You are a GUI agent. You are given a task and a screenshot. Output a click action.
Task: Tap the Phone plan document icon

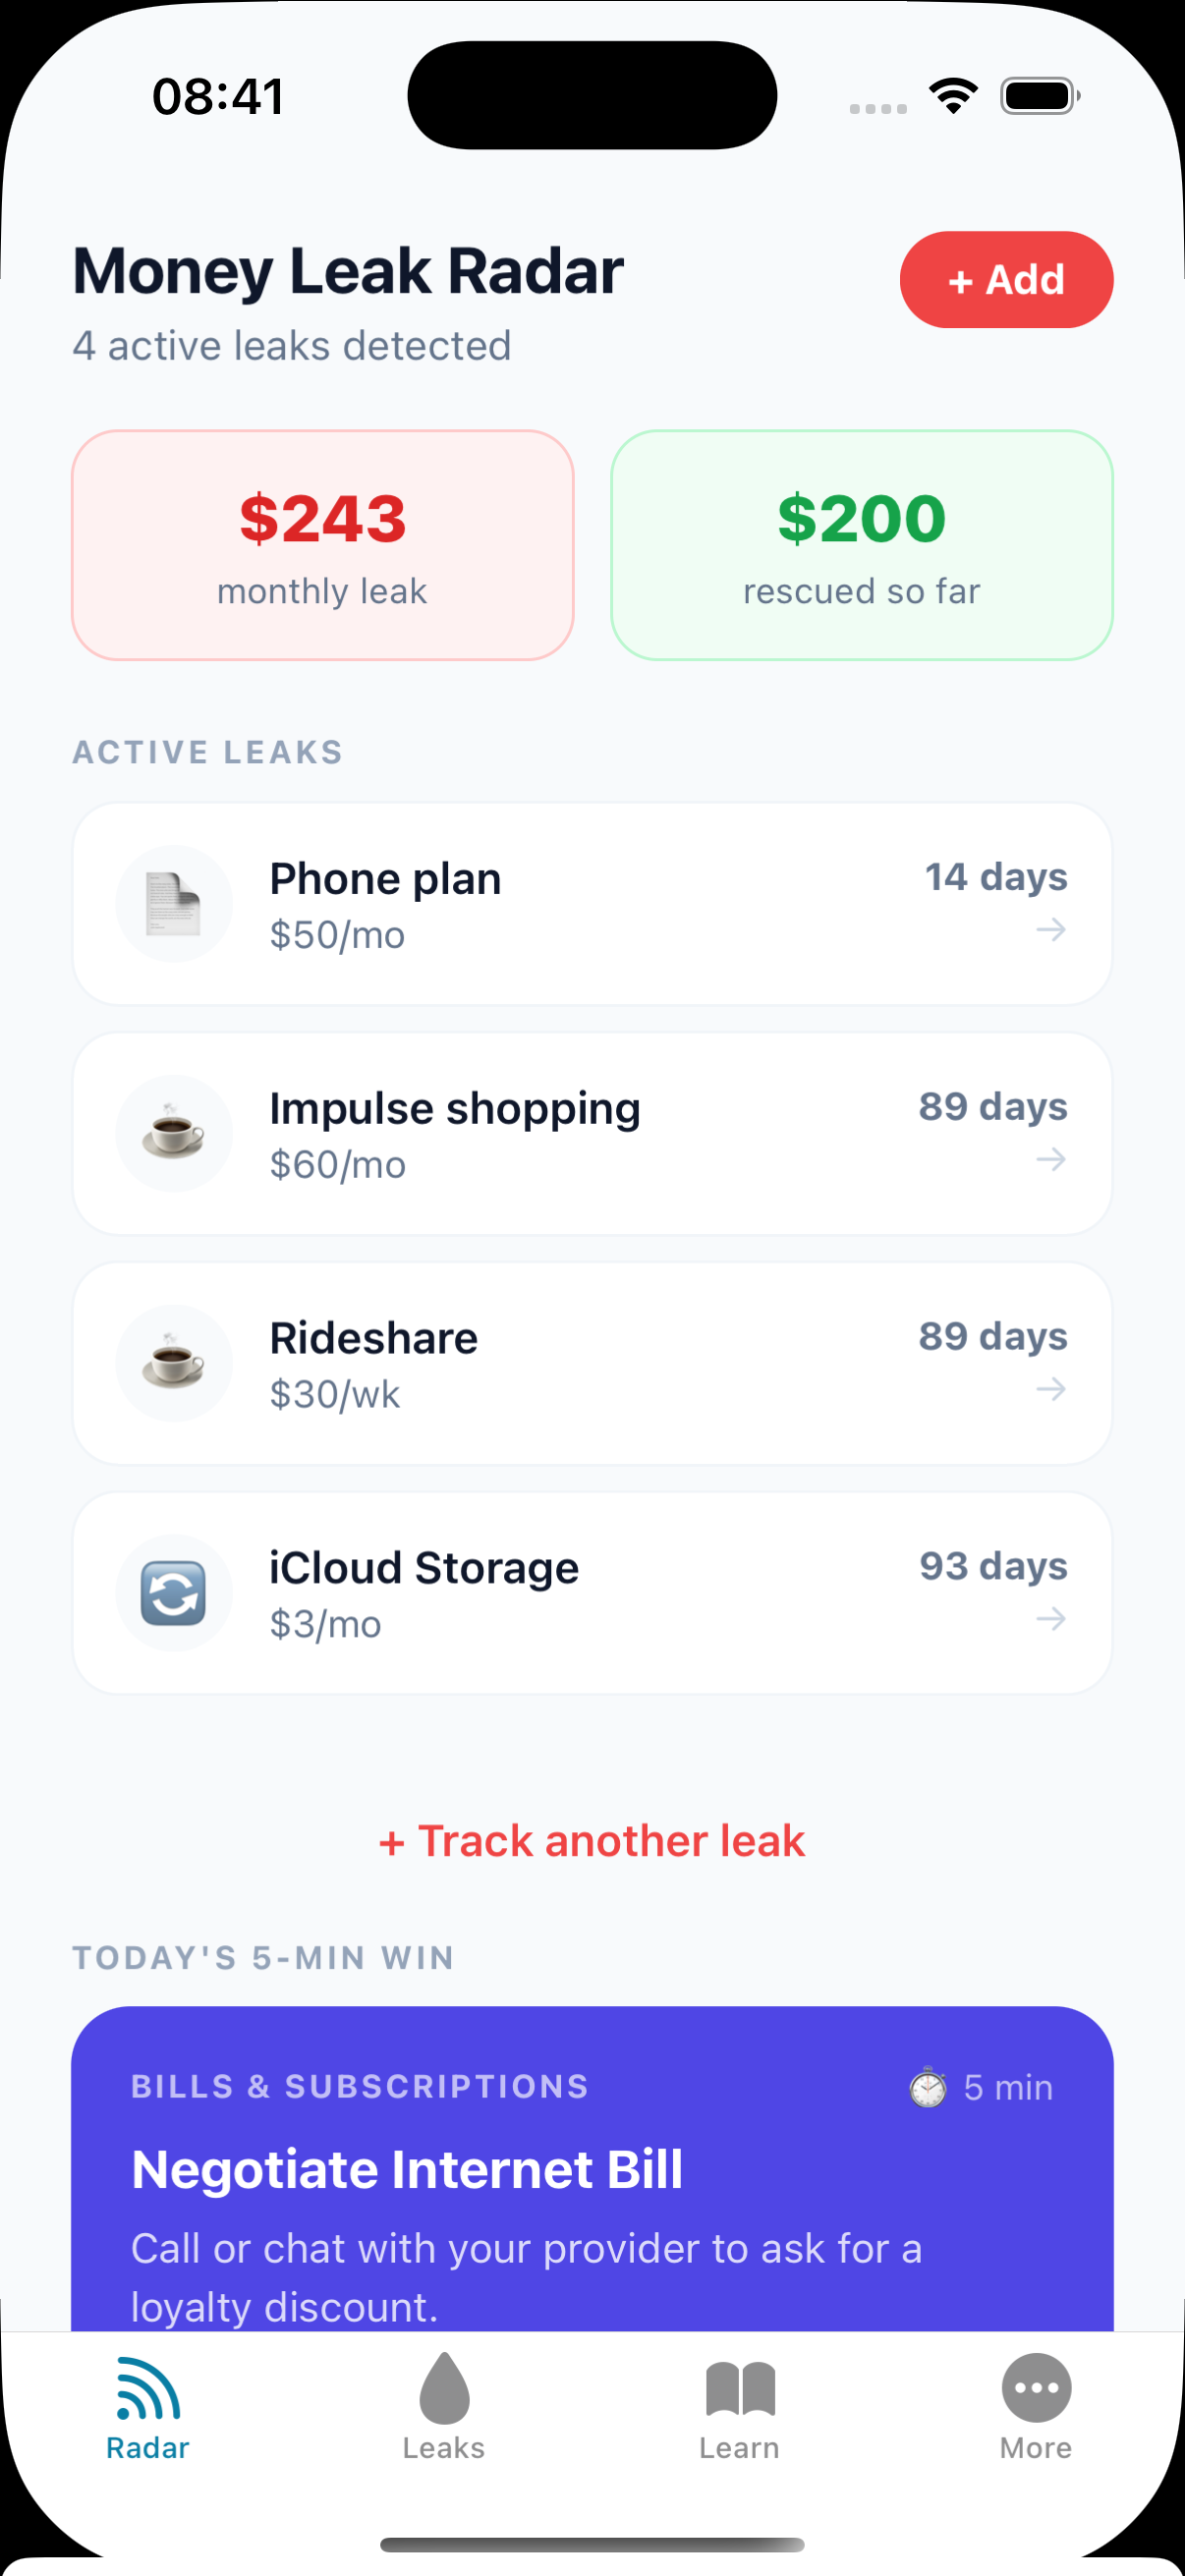click(x=174, y=904)
